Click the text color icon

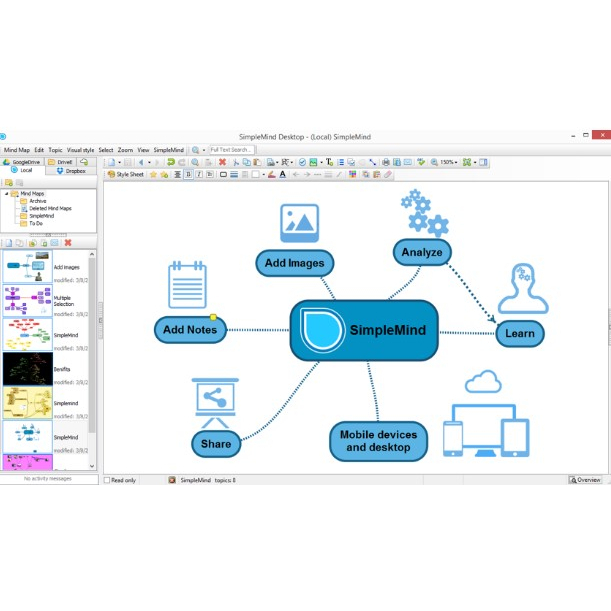click(x=282, y=174)
